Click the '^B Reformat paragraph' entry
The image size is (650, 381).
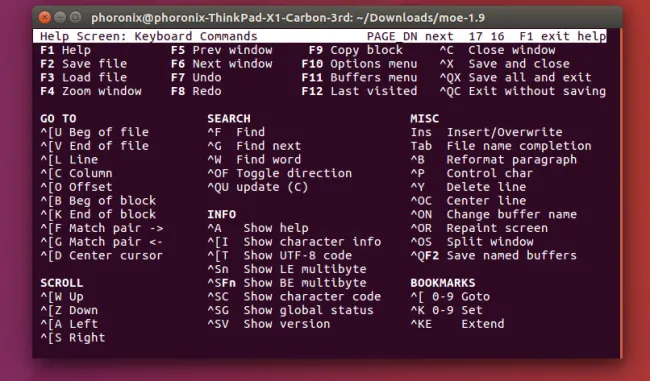pos(493,160)
